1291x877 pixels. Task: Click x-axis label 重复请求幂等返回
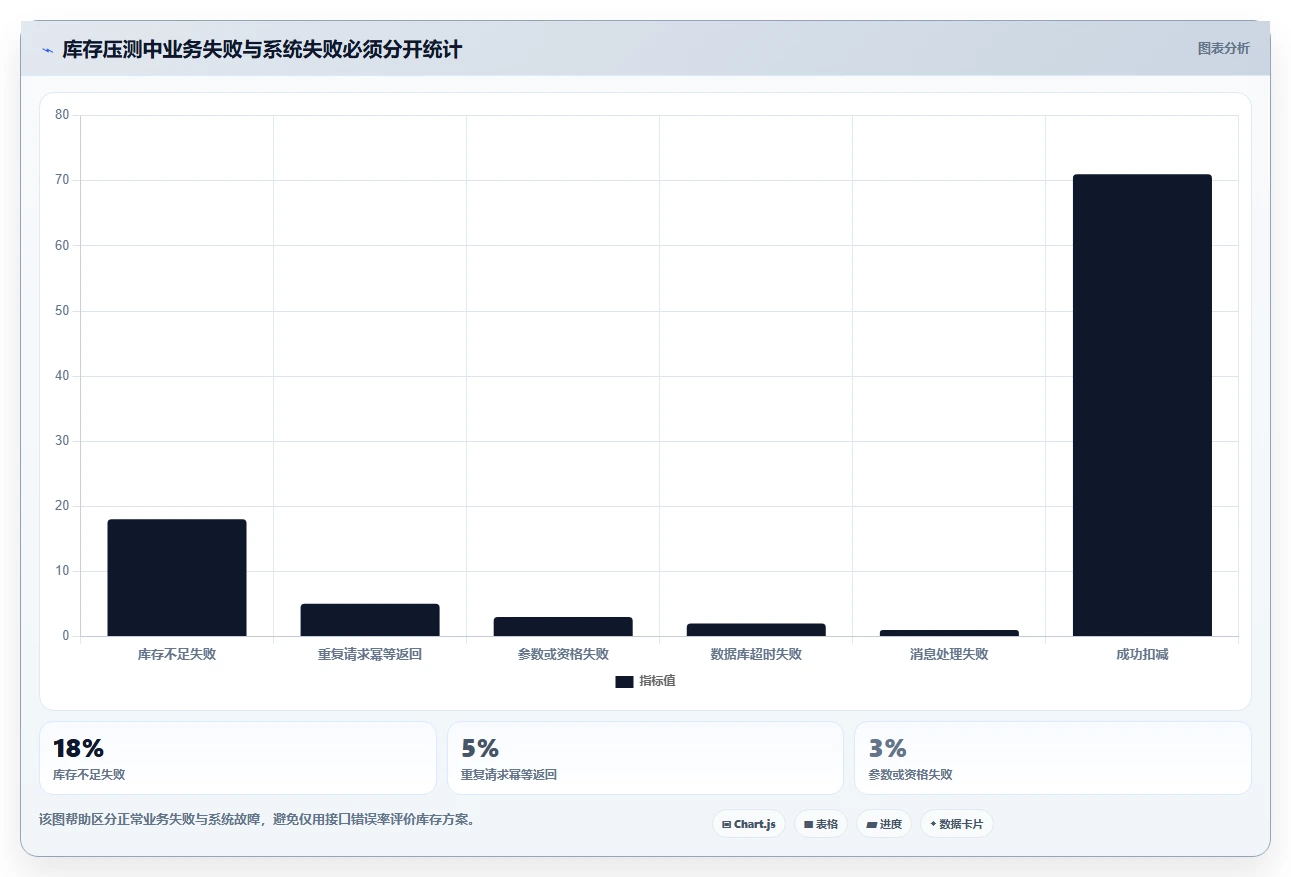tap(370, 655)
